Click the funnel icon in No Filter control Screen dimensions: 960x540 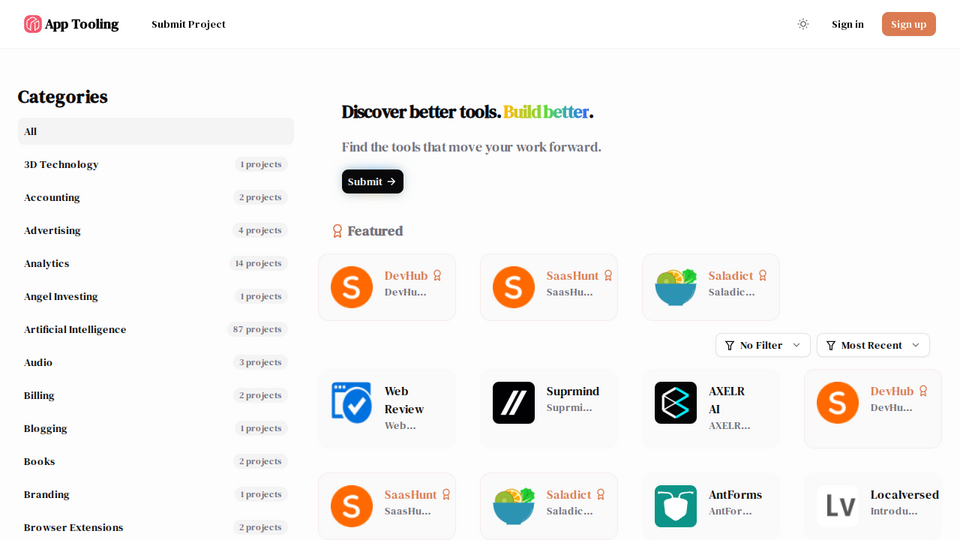(729, 345)
